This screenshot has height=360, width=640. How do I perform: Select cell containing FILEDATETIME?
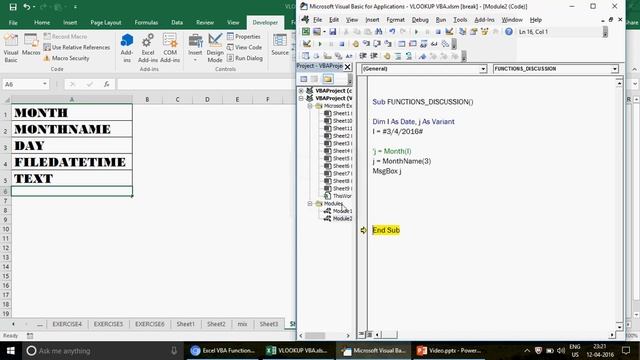coord(72,162)
